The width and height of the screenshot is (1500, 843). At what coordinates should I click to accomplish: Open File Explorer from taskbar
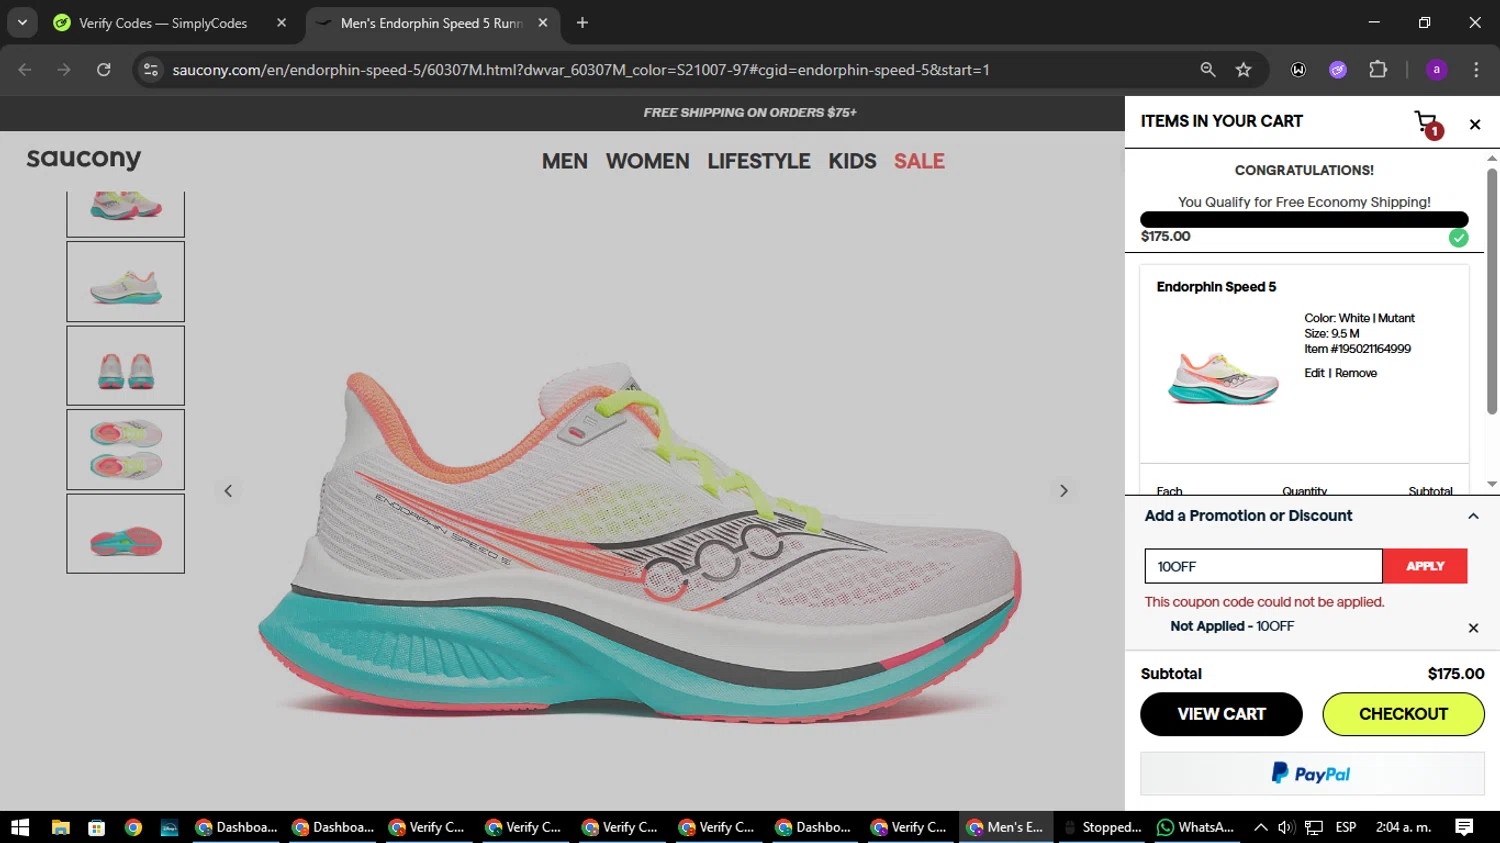click(60, 827)
